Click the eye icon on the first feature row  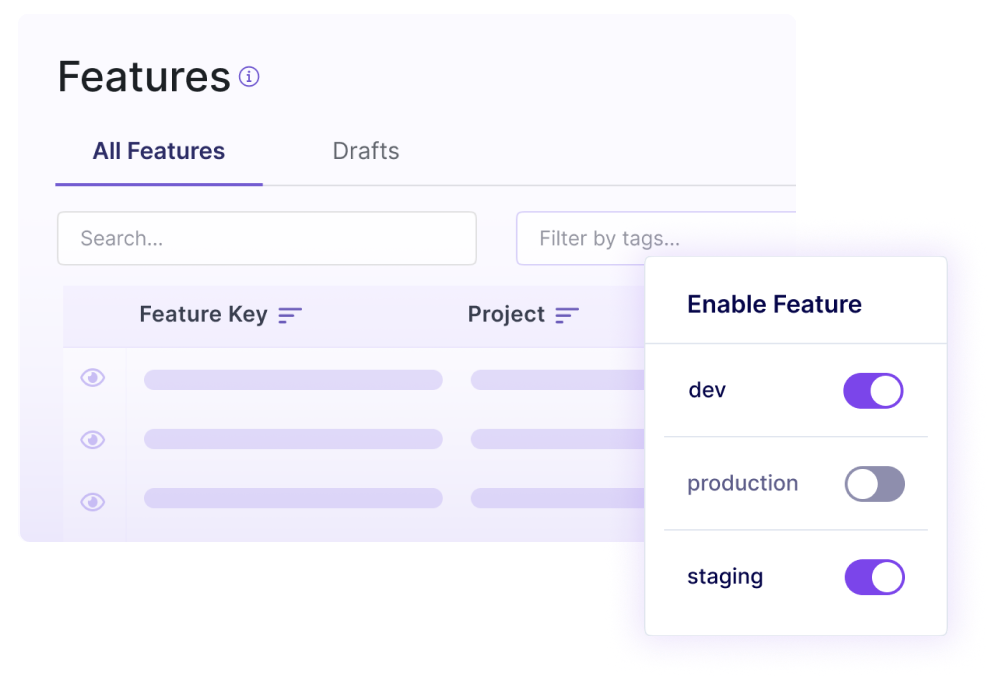click(x=92, y=377)
